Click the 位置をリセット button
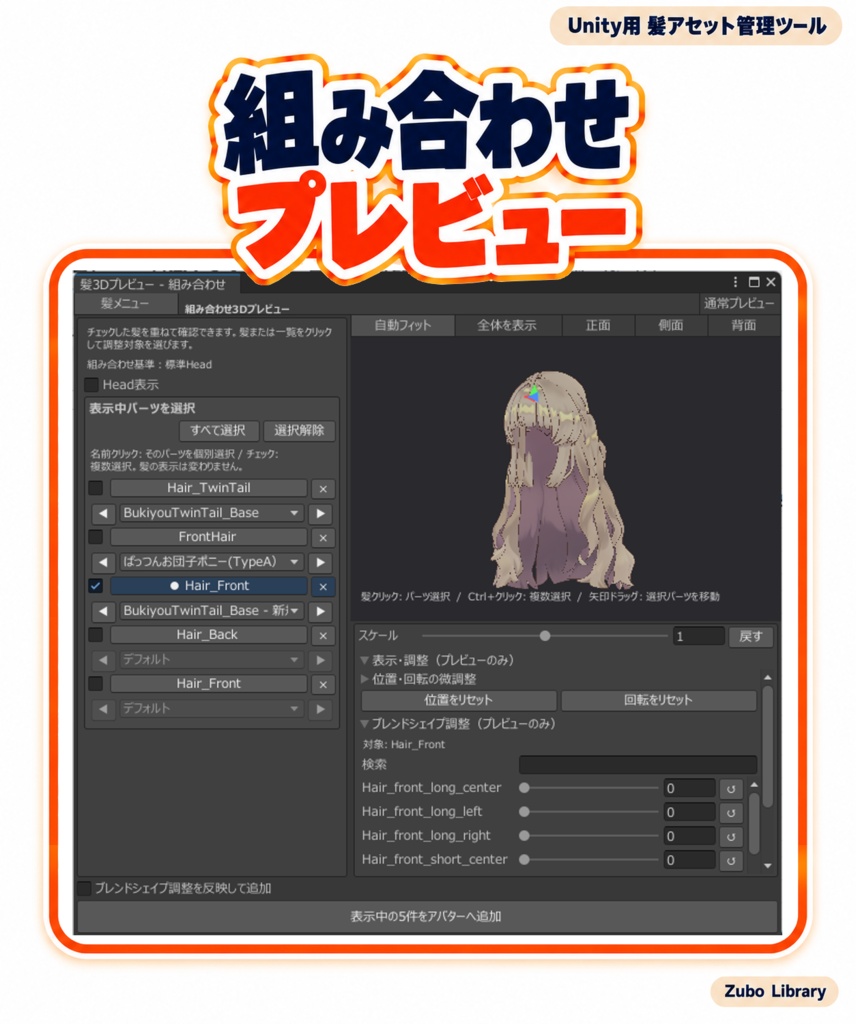This screenshot has width=856, height=1024. coord(458,701)
